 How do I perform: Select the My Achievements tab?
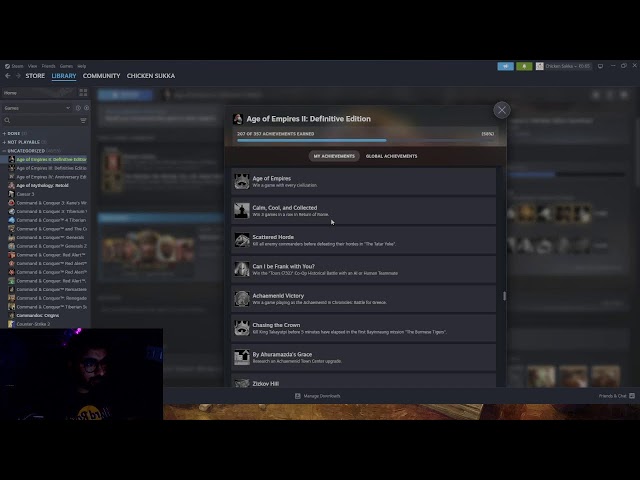334,156
